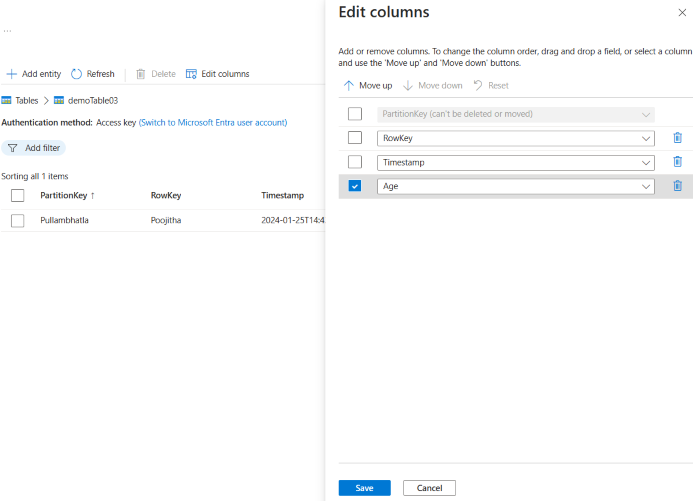Click the Move up arrow icon

349,86
